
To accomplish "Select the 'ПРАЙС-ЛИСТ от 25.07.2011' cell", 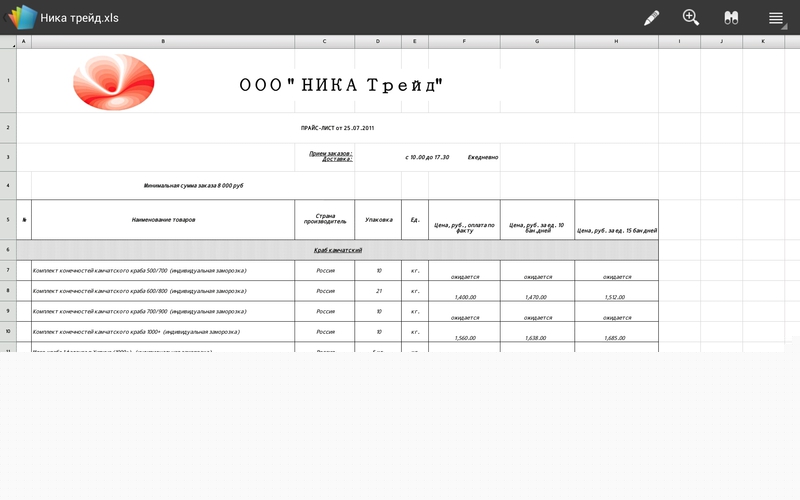I will (337, 128).
